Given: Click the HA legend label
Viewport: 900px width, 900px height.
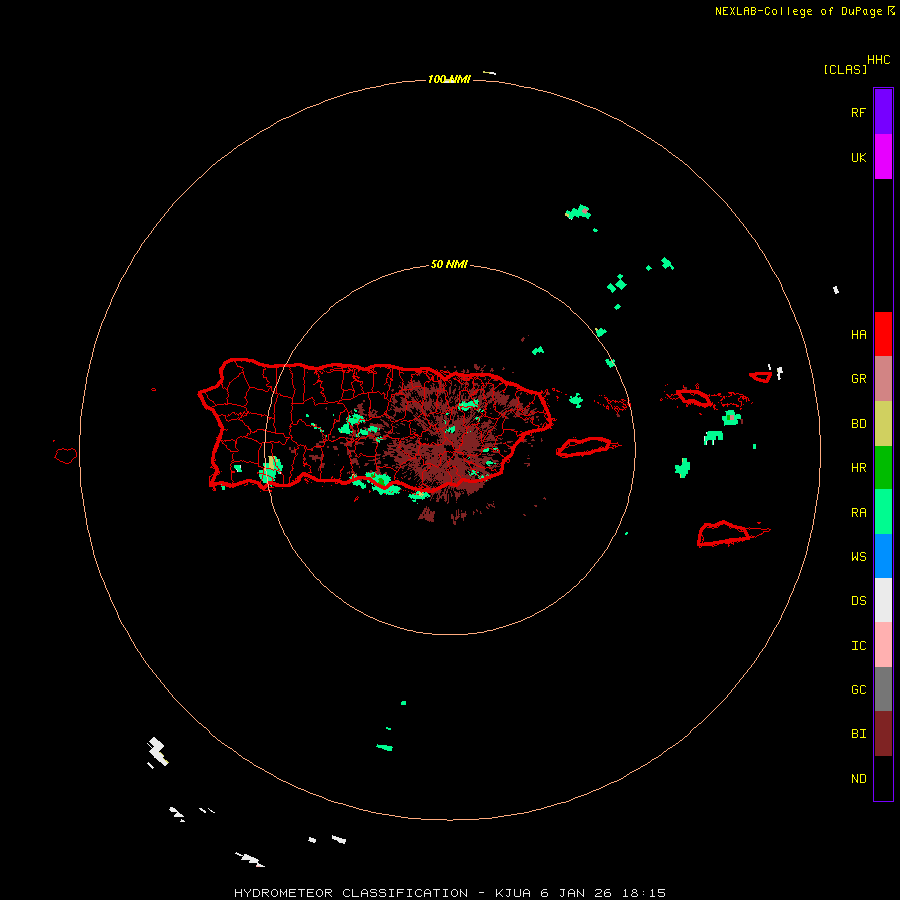Looking at the screenshot, I should pyautogui.click(x=858, y=335).
